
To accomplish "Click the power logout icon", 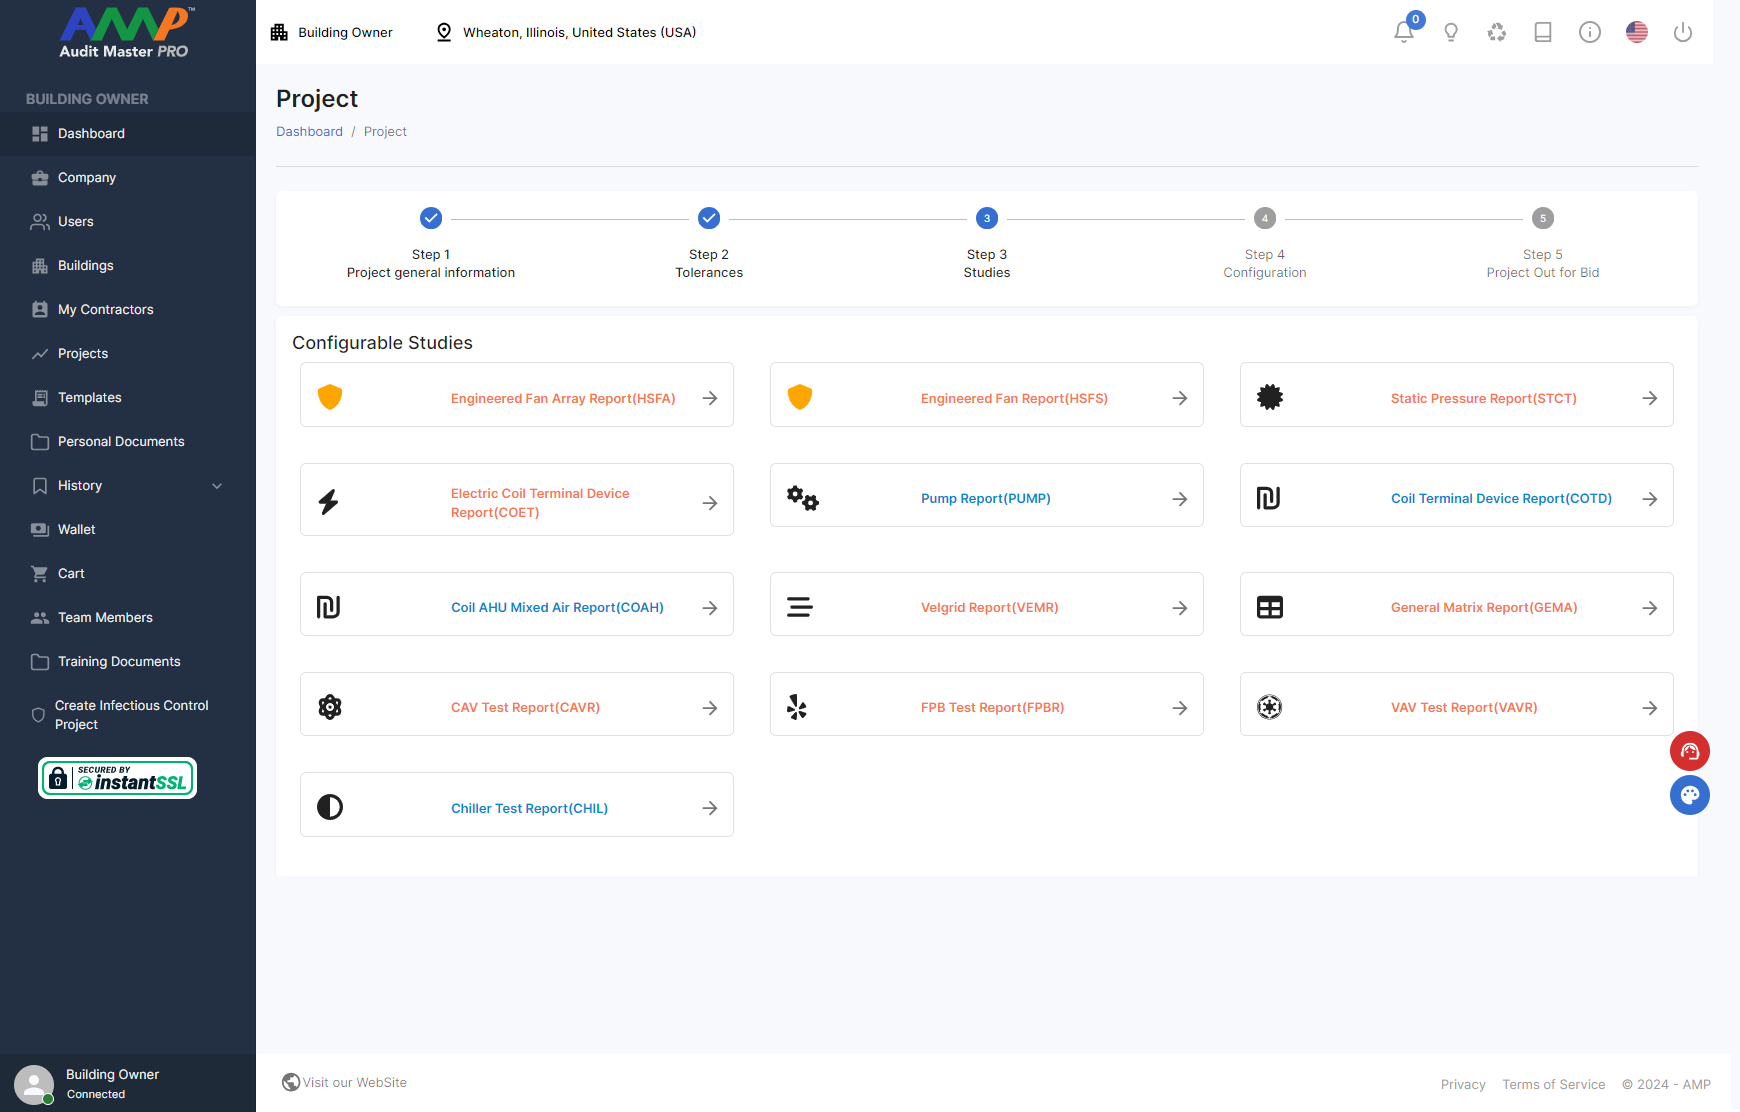I will click(x=1683, y=32).
